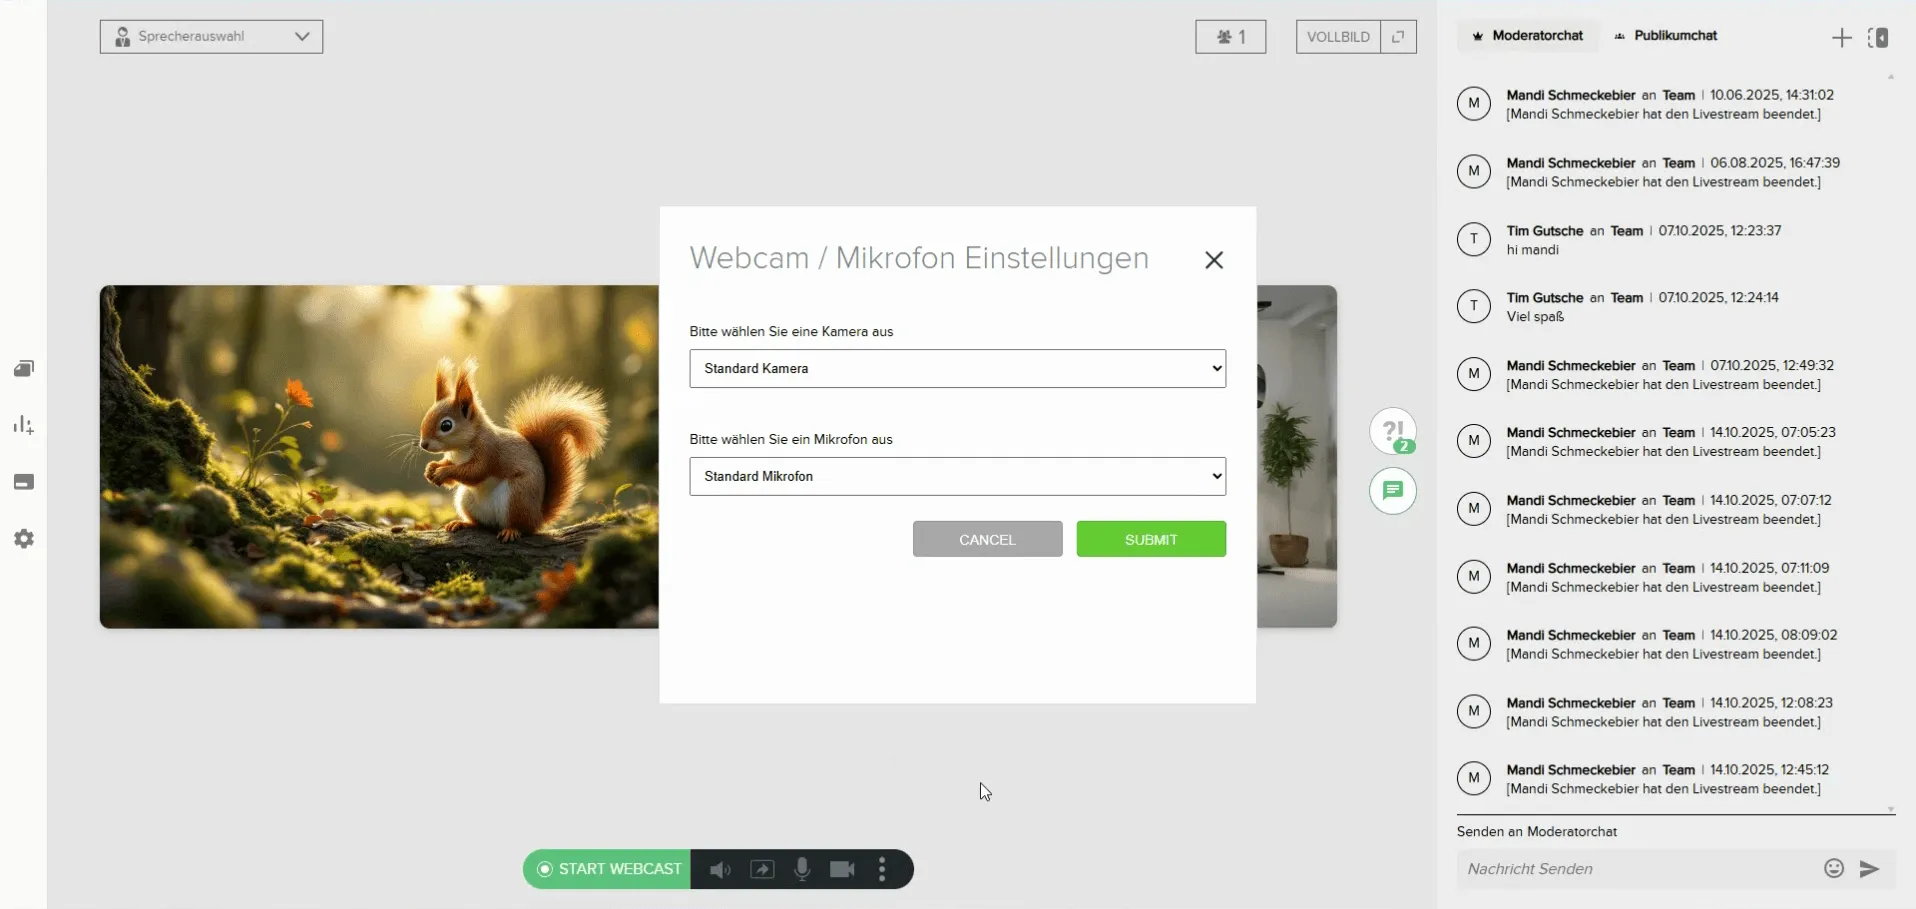Switch to the Publikumchat tab
This screenshot has height=909, width=1916.
click(x=1665, y=36)
